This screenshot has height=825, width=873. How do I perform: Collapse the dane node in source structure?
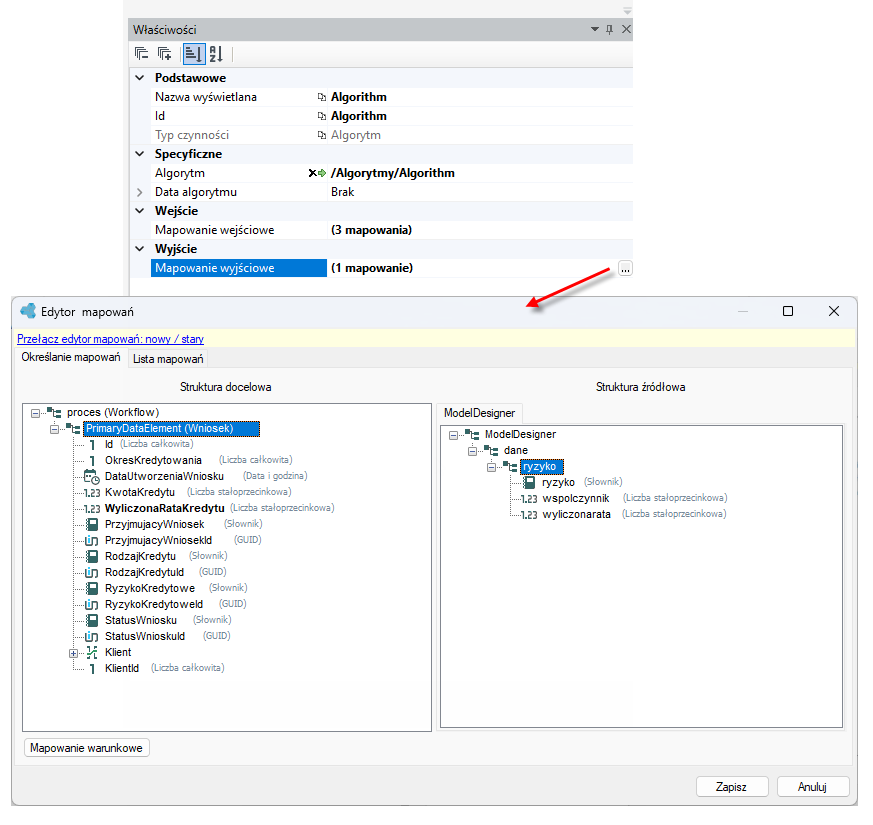pos(472,451)
